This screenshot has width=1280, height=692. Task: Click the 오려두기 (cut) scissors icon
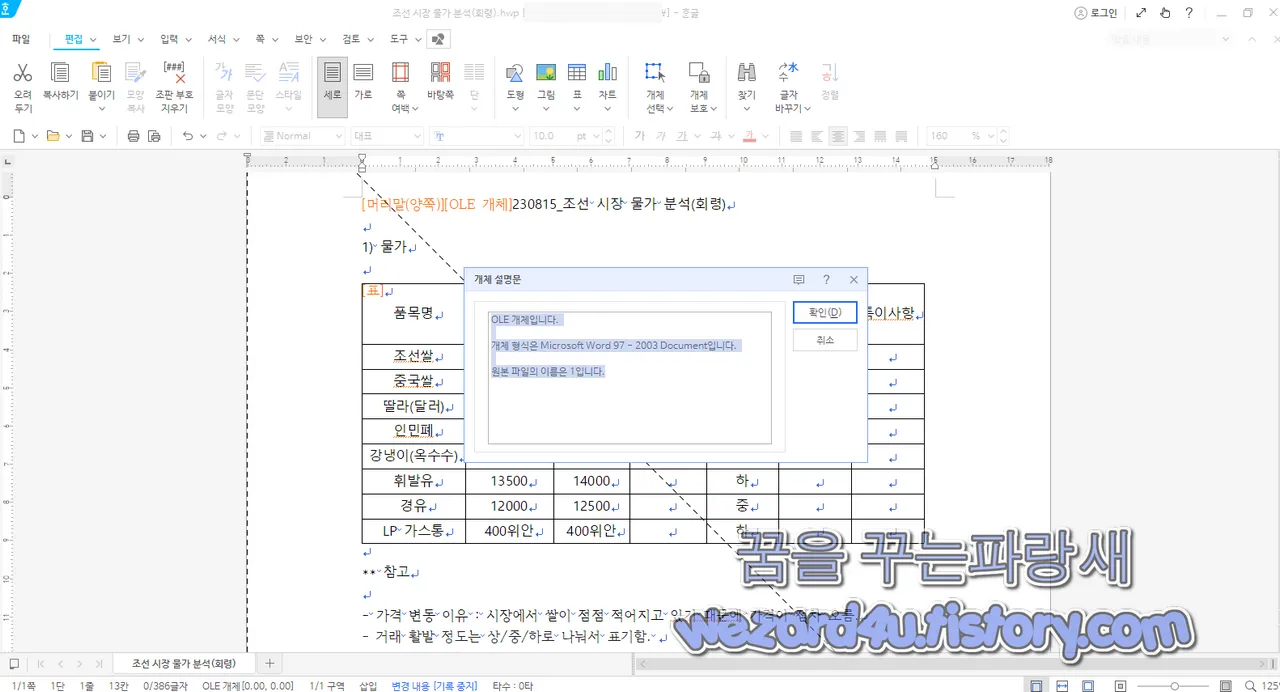(x=22, y=73)
